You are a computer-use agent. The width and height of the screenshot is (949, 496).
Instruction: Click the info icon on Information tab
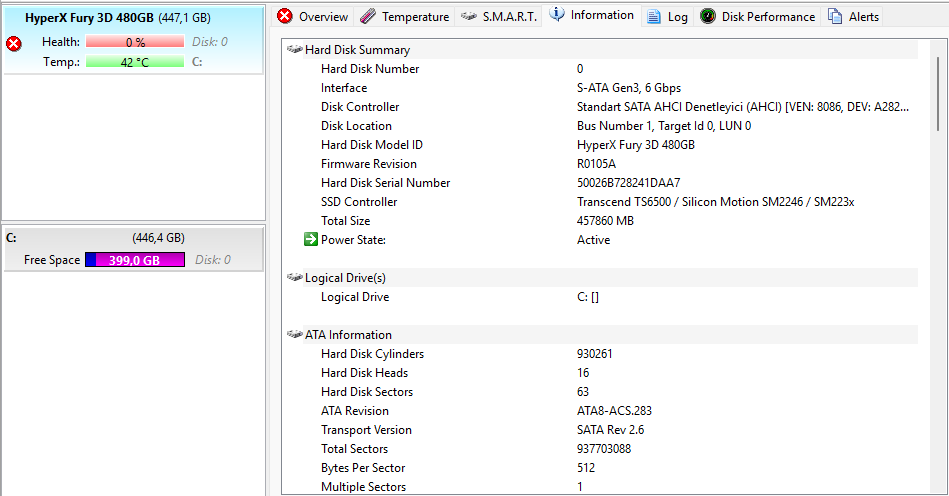pos(557,14)
